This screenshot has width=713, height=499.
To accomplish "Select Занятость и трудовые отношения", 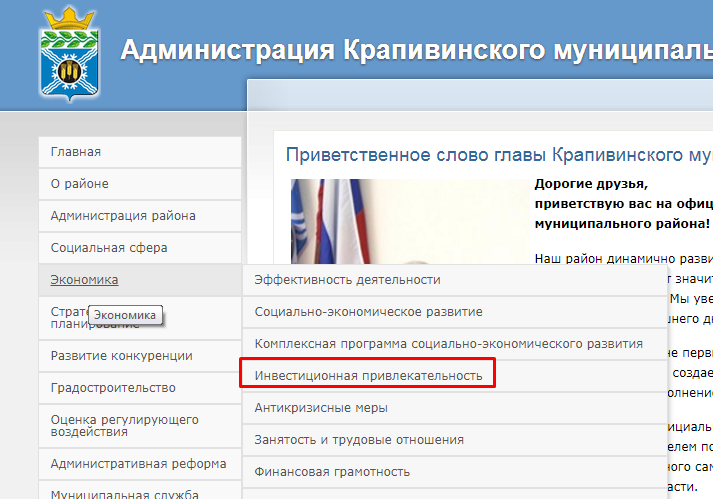I will 455,440.
